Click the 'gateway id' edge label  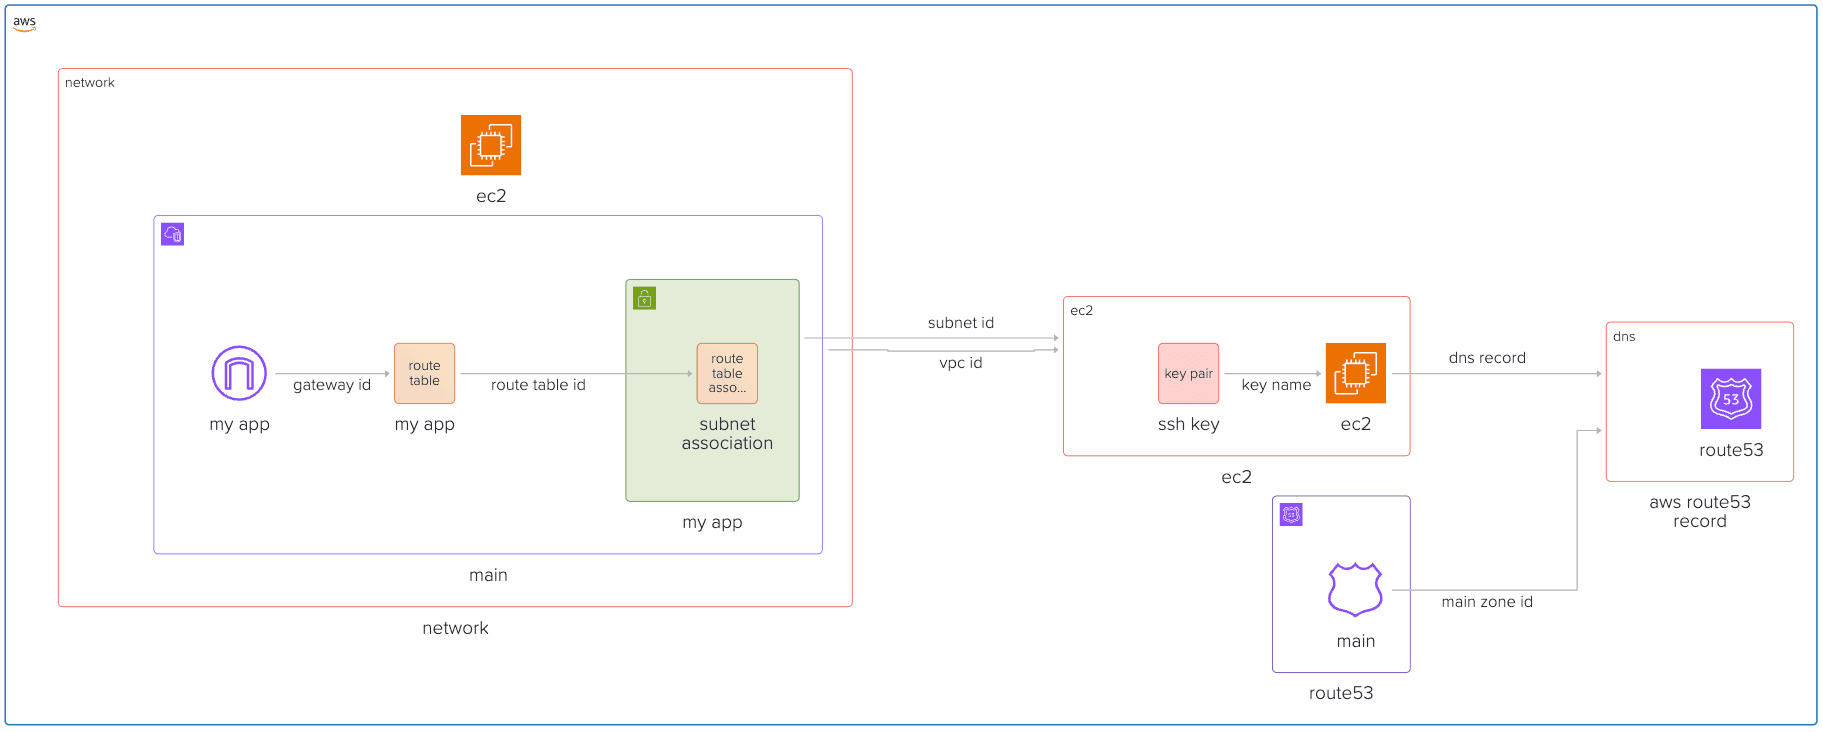pos(332,385)
